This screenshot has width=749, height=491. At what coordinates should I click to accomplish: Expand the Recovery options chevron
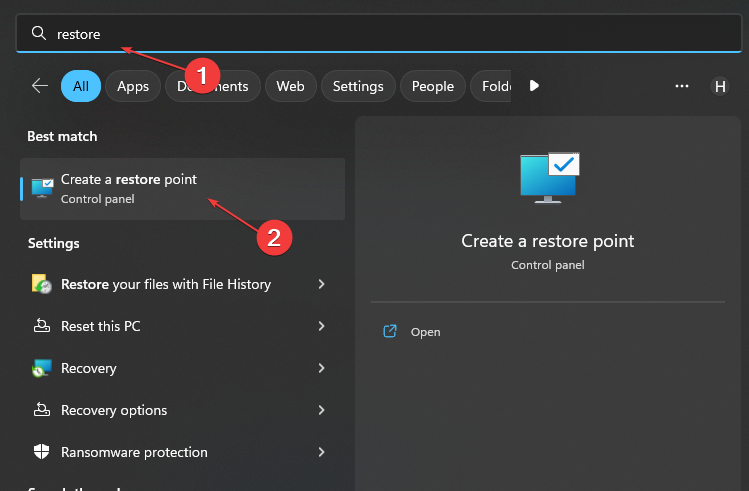pyautogui.click(x=321, y=410)
